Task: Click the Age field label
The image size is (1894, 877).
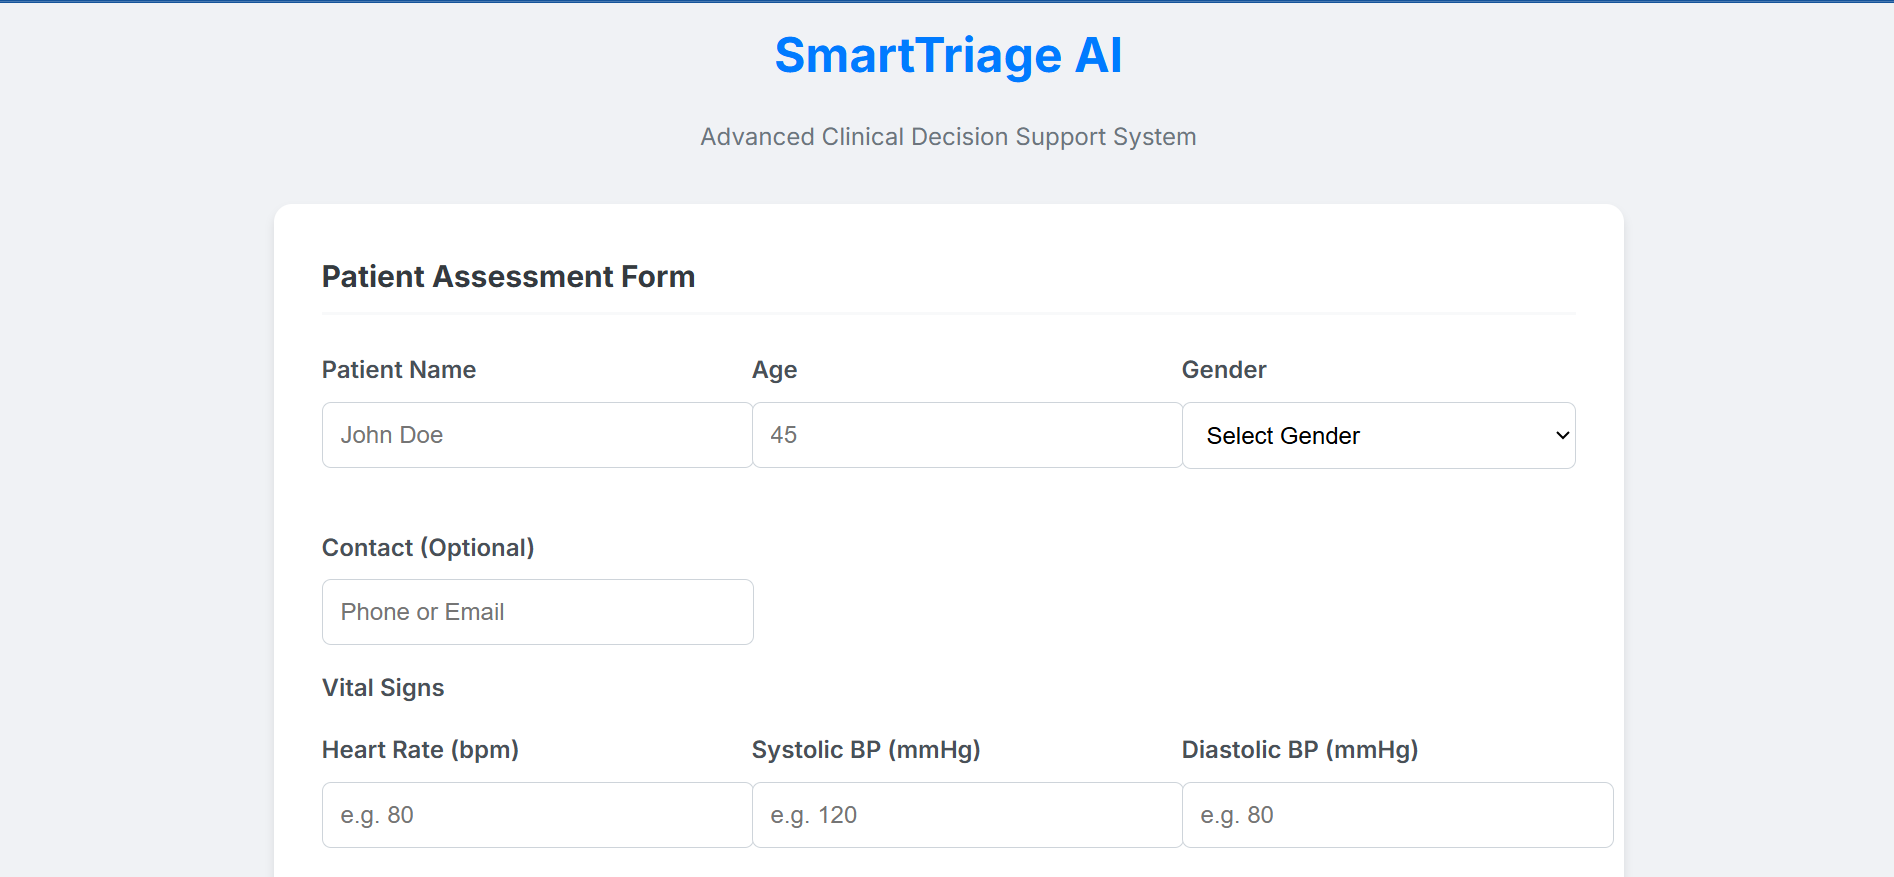Action: pyautogui.click(x=774, y=370)
